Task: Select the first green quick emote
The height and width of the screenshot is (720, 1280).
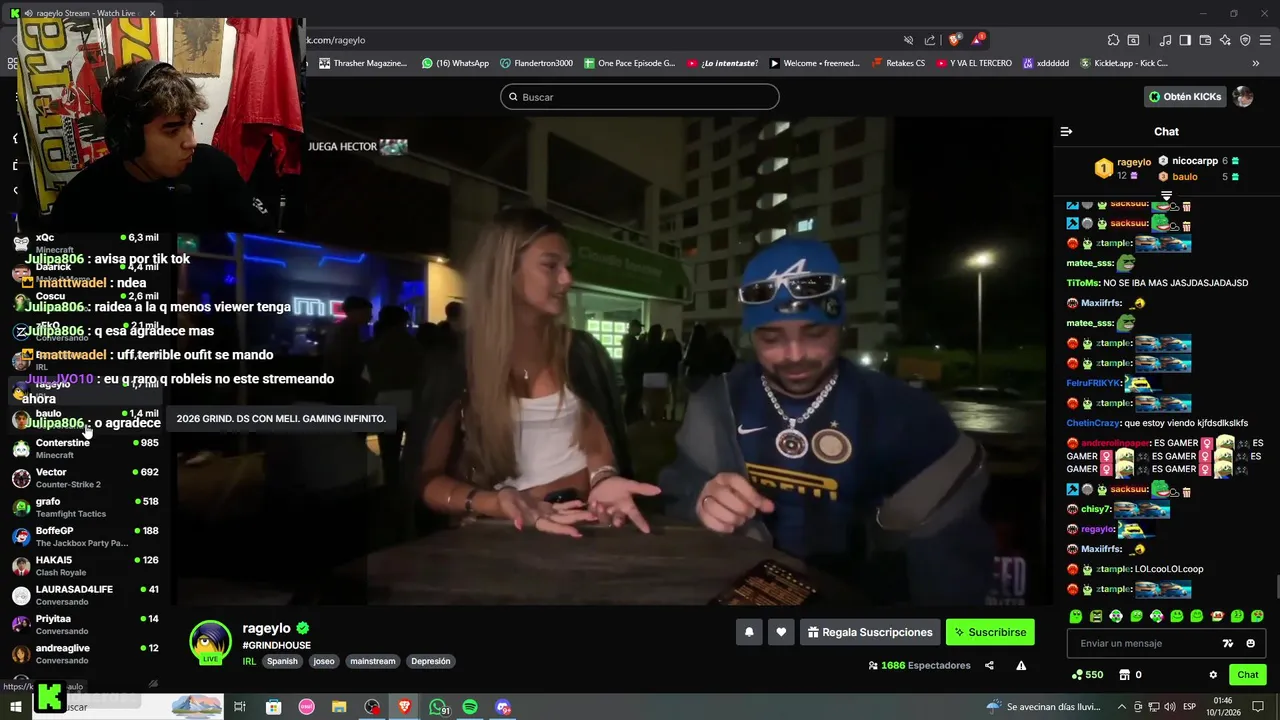Action: pos(1076,616)
